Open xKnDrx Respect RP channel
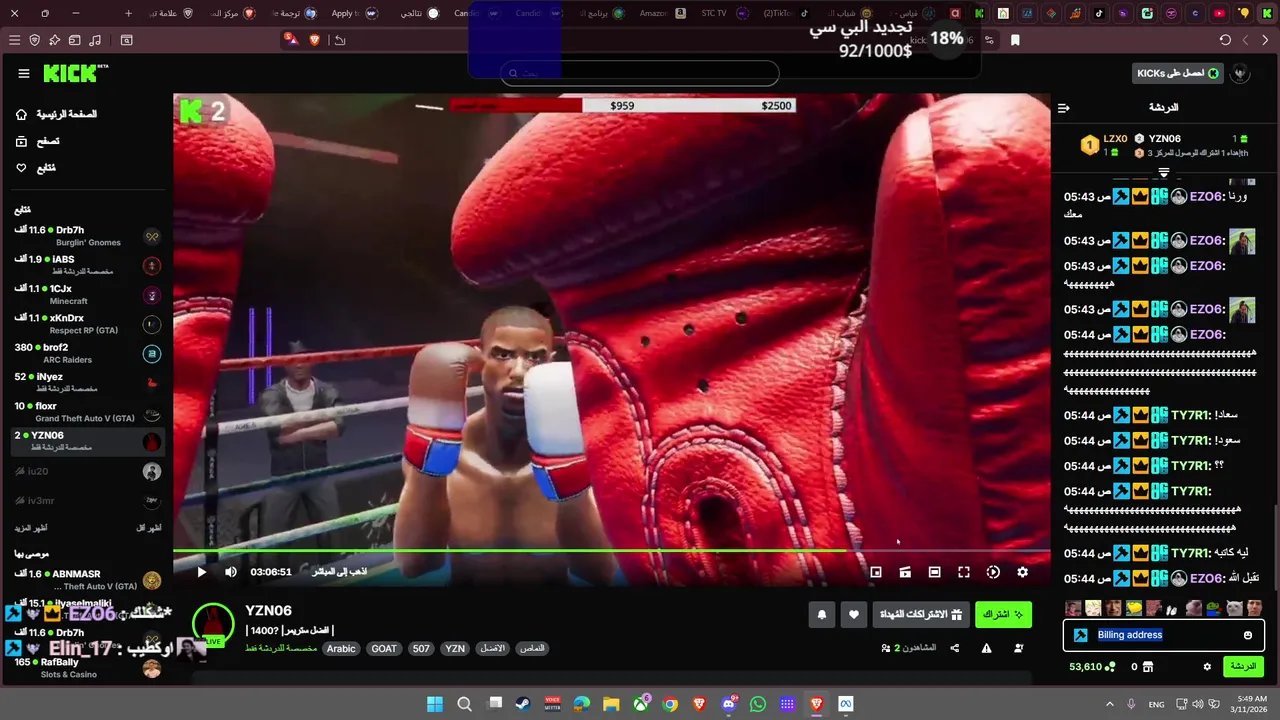The height and width of the screenshot is (720, 1280). [x=88, y=324]
